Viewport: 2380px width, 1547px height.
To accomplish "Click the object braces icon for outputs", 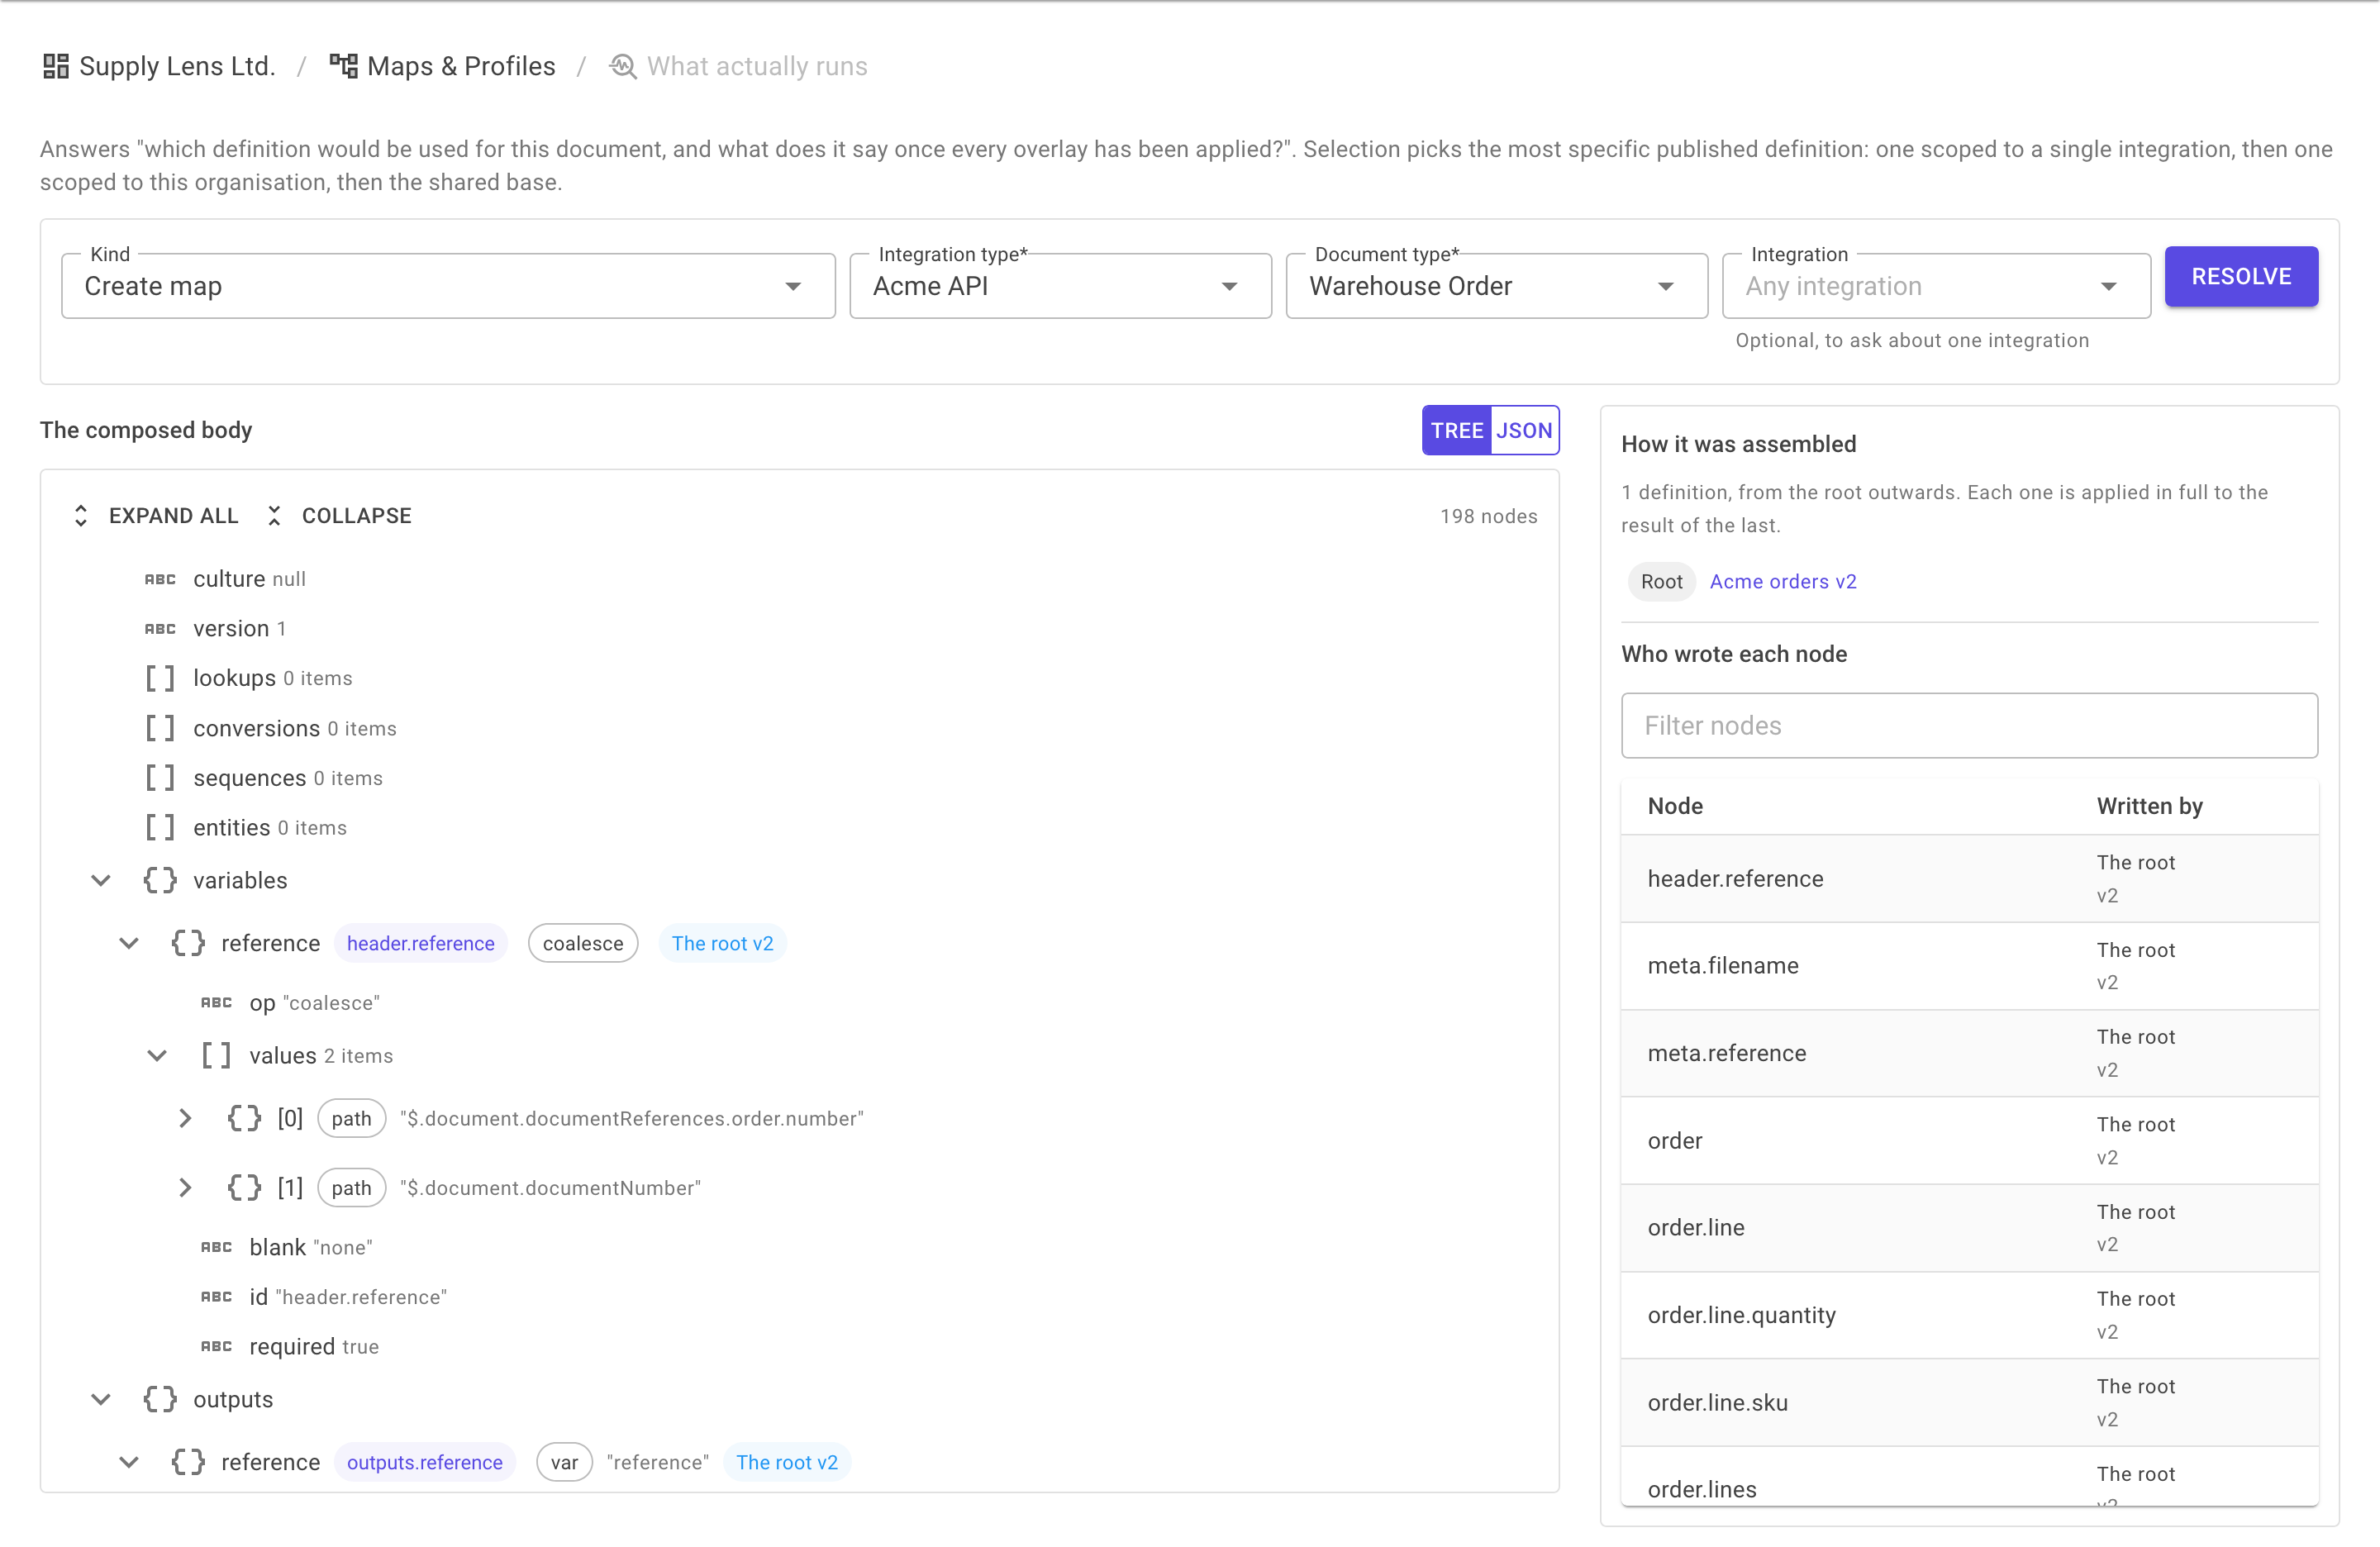I will pyautogui.click(x=160, y=1399).
